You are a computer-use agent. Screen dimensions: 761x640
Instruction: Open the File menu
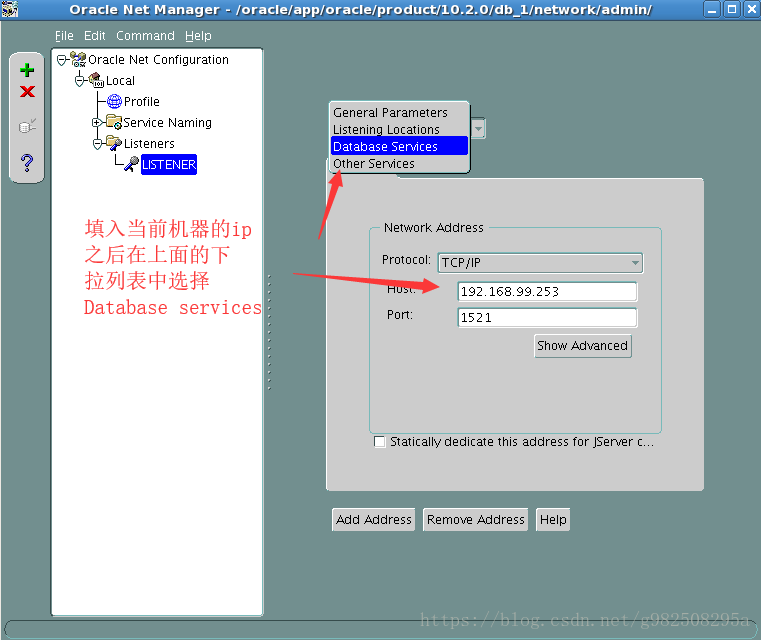(64, 35)
